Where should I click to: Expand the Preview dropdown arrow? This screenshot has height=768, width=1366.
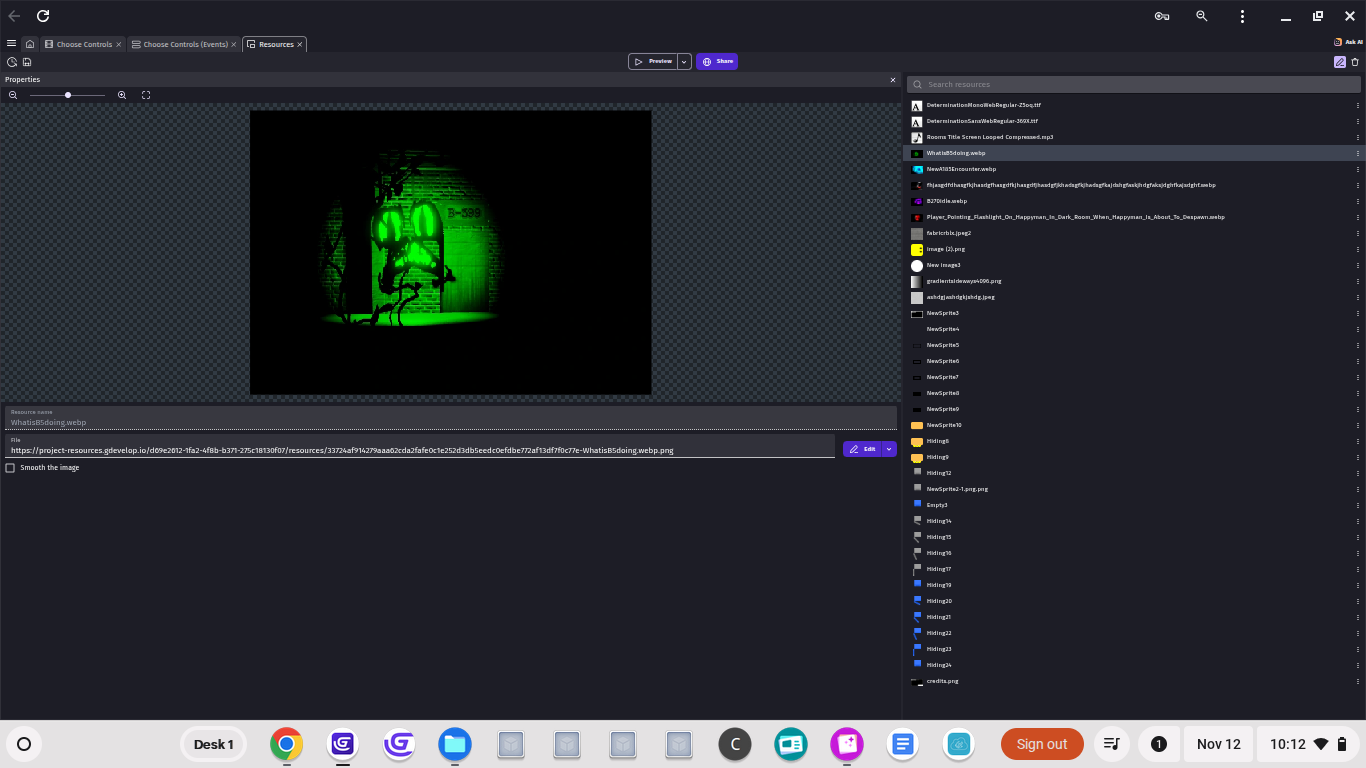click(684, 62)
